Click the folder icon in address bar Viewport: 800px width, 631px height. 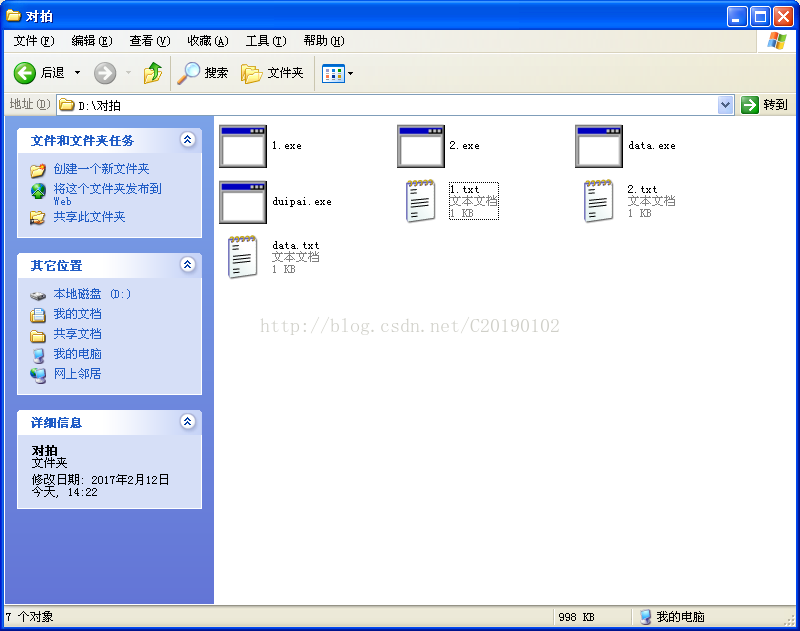click(x=67, y=105)
